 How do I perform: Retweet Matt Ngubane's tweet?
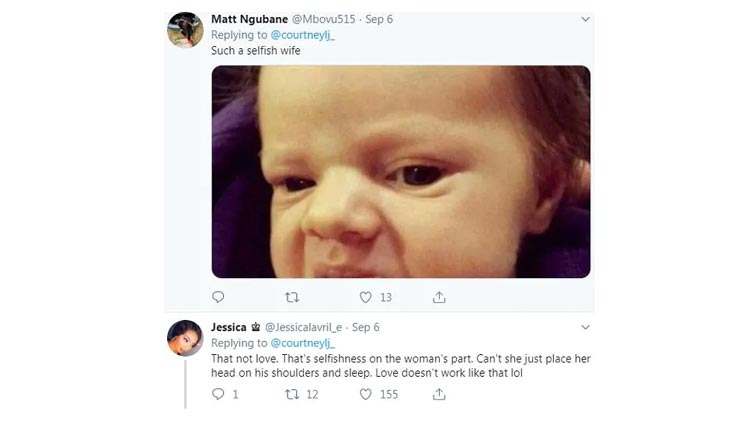pos(292,297)
